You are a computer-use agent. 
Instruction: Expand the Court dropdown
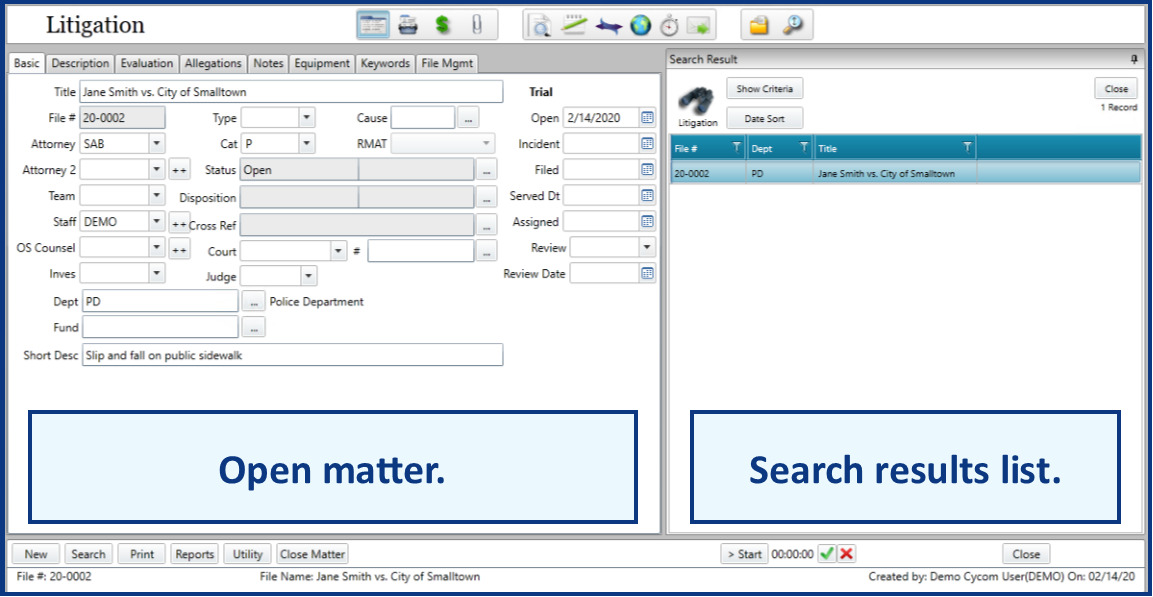click(x=338, y=251)
